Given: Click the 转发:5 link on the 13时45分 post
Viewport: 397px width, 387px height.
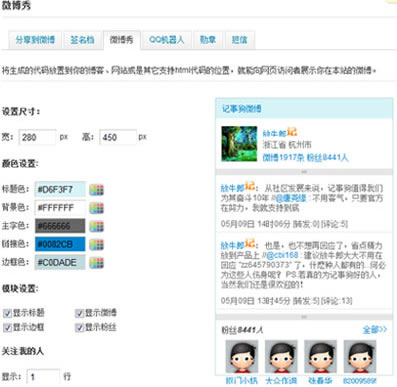Looking at the screenshot, I should coord(306,301).
